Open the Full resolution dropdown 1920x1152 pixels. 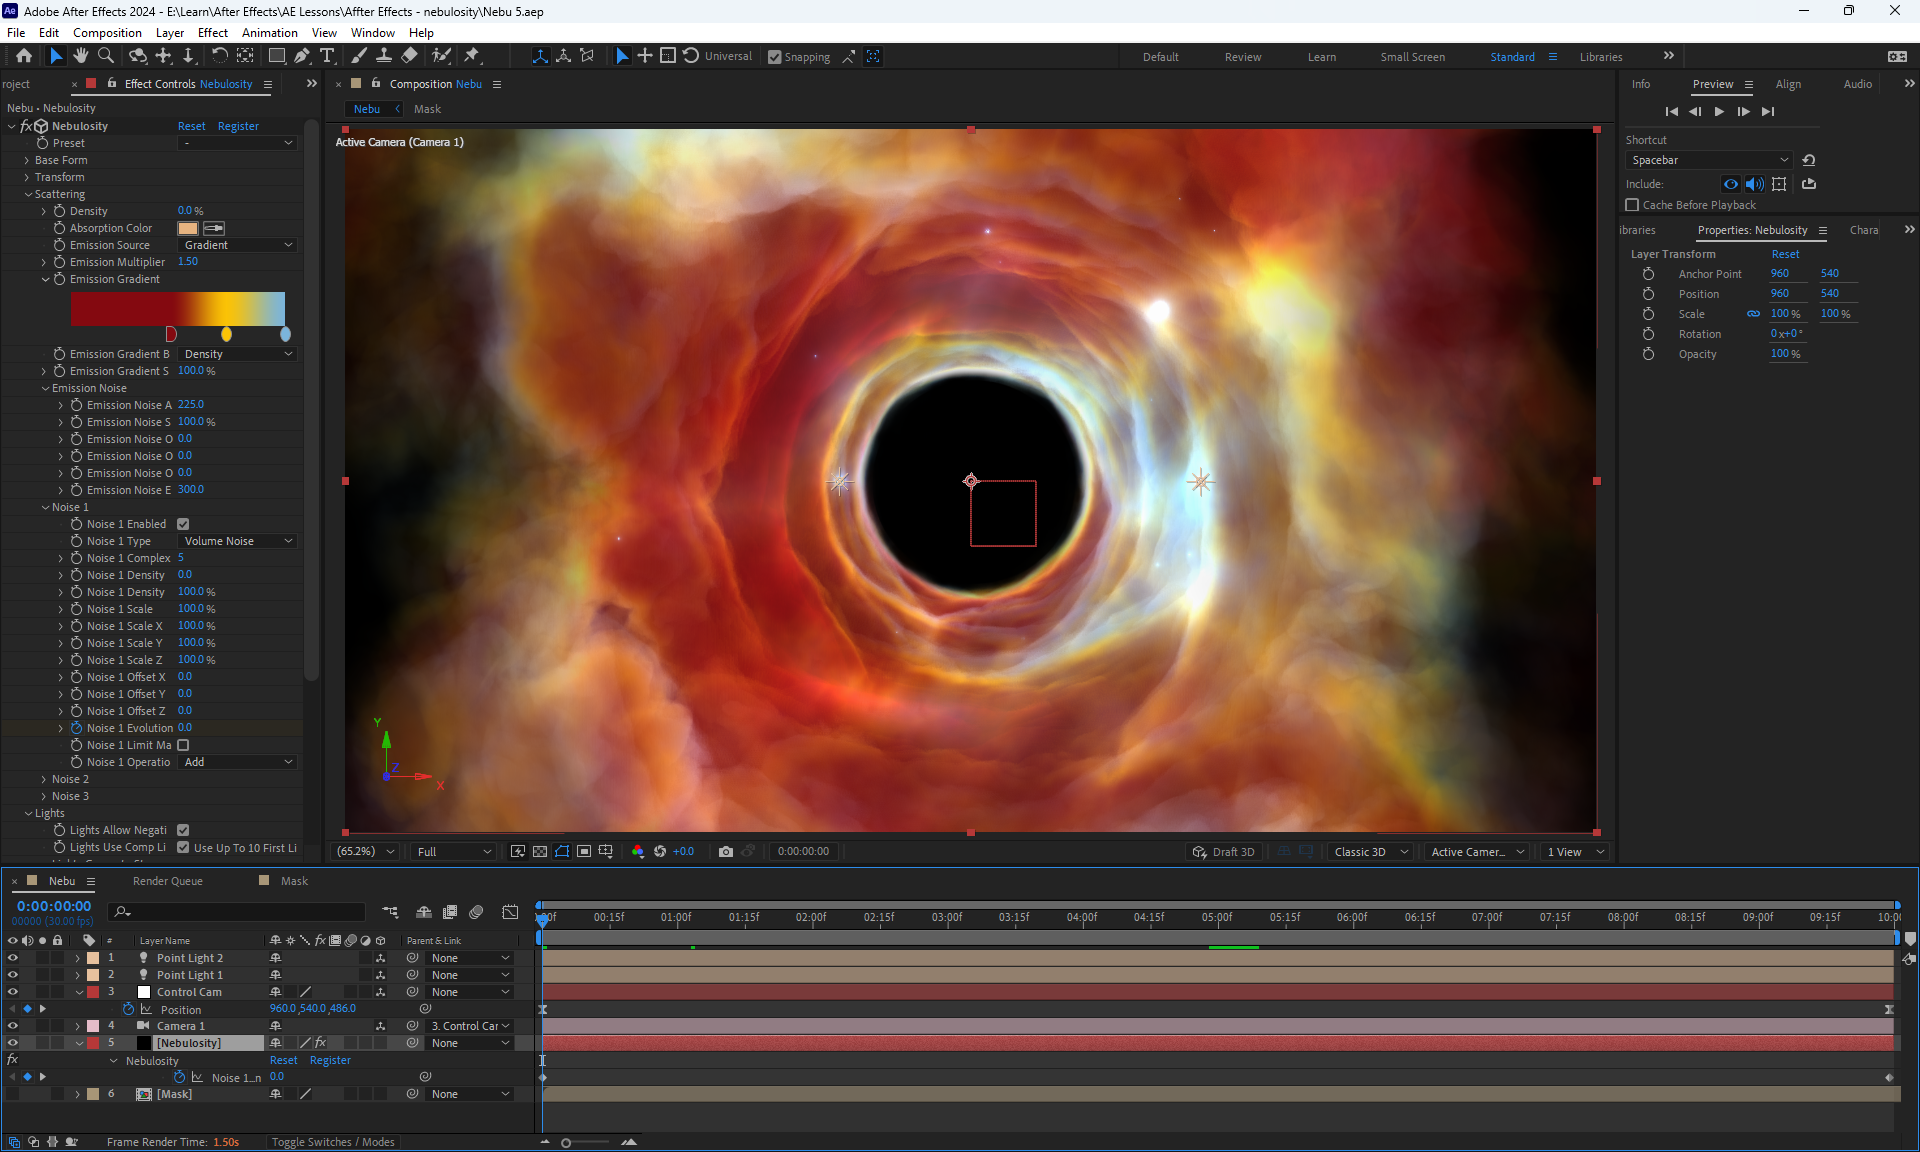pyautogui.click(x=454, y=852)
